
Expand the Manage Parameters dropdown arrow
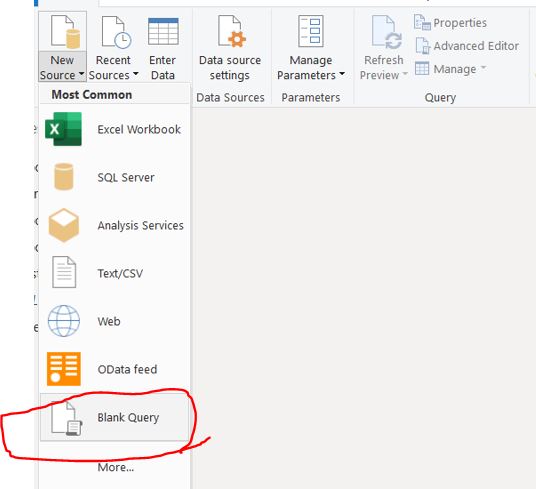[x=342, y=74]
